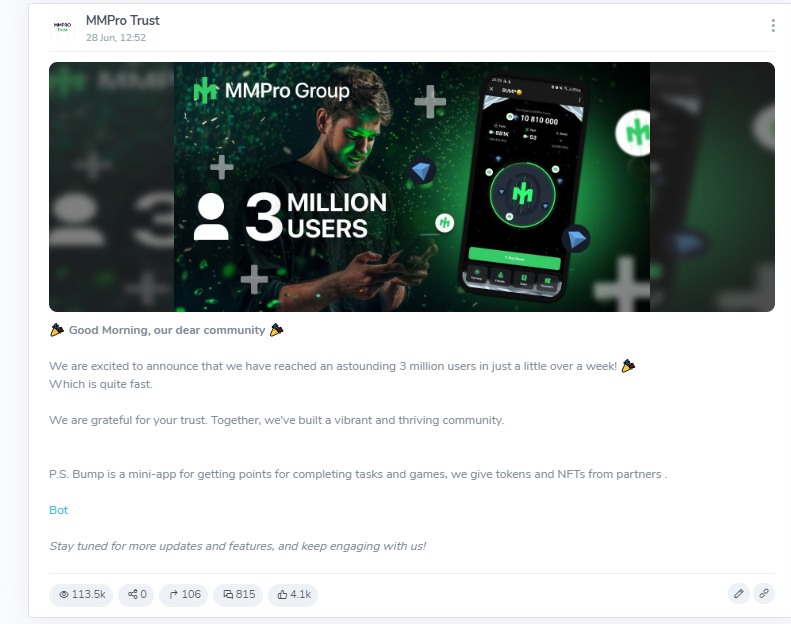Screen dimensions: 791x624
Task: Copy post link with chain icon
Action: [764, 594]
